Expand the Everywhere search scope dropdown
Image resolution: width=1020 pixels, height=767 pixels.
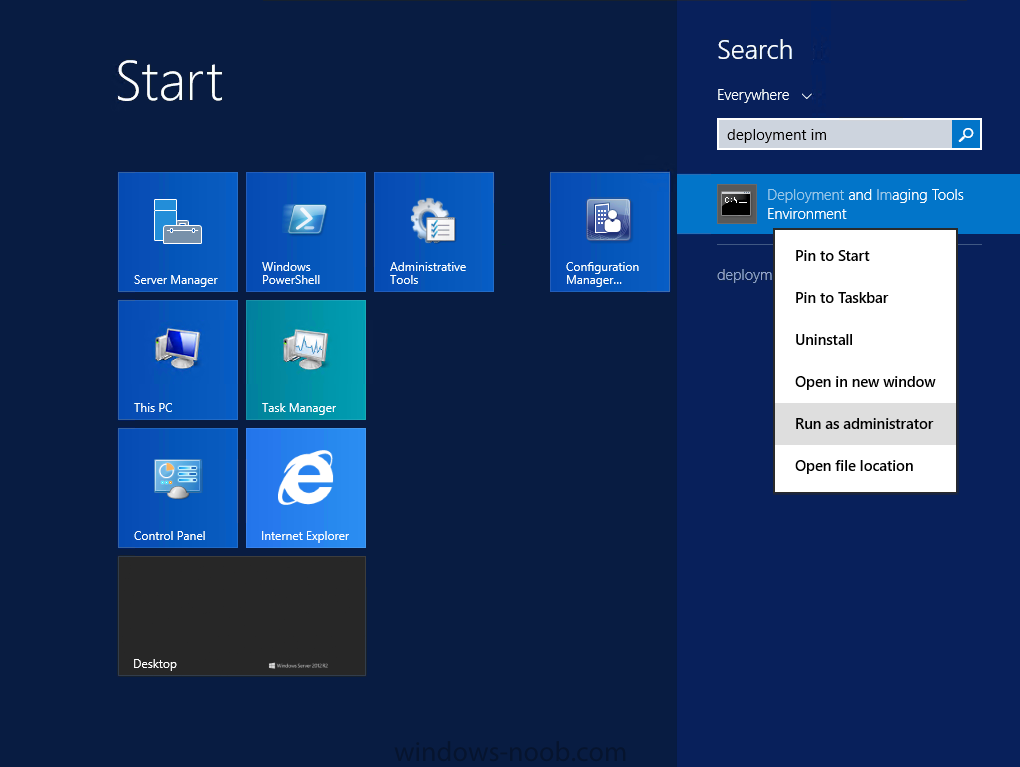(764, 96)
